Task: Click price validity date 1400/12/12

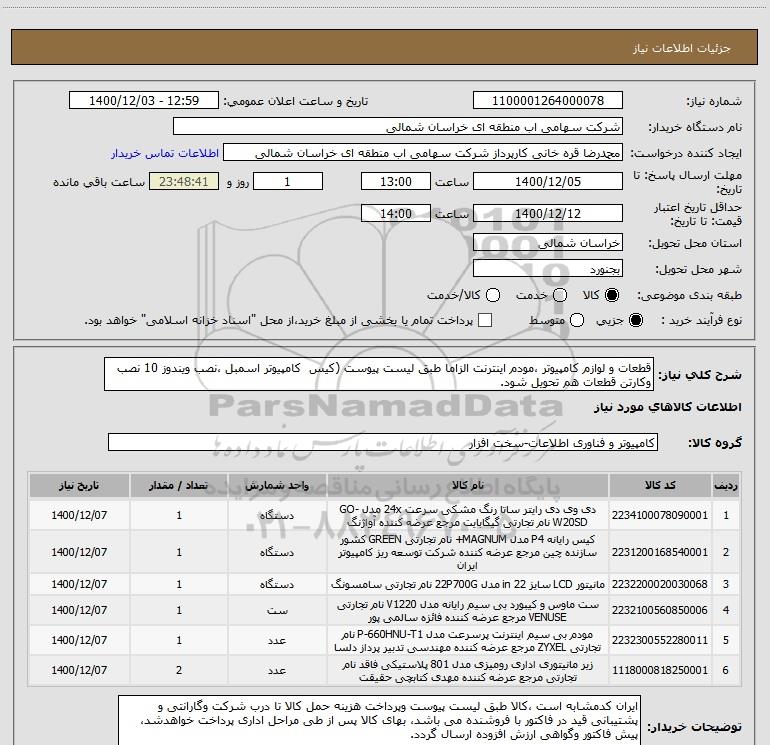Action: pyautogui.click(x=548, y=213)
